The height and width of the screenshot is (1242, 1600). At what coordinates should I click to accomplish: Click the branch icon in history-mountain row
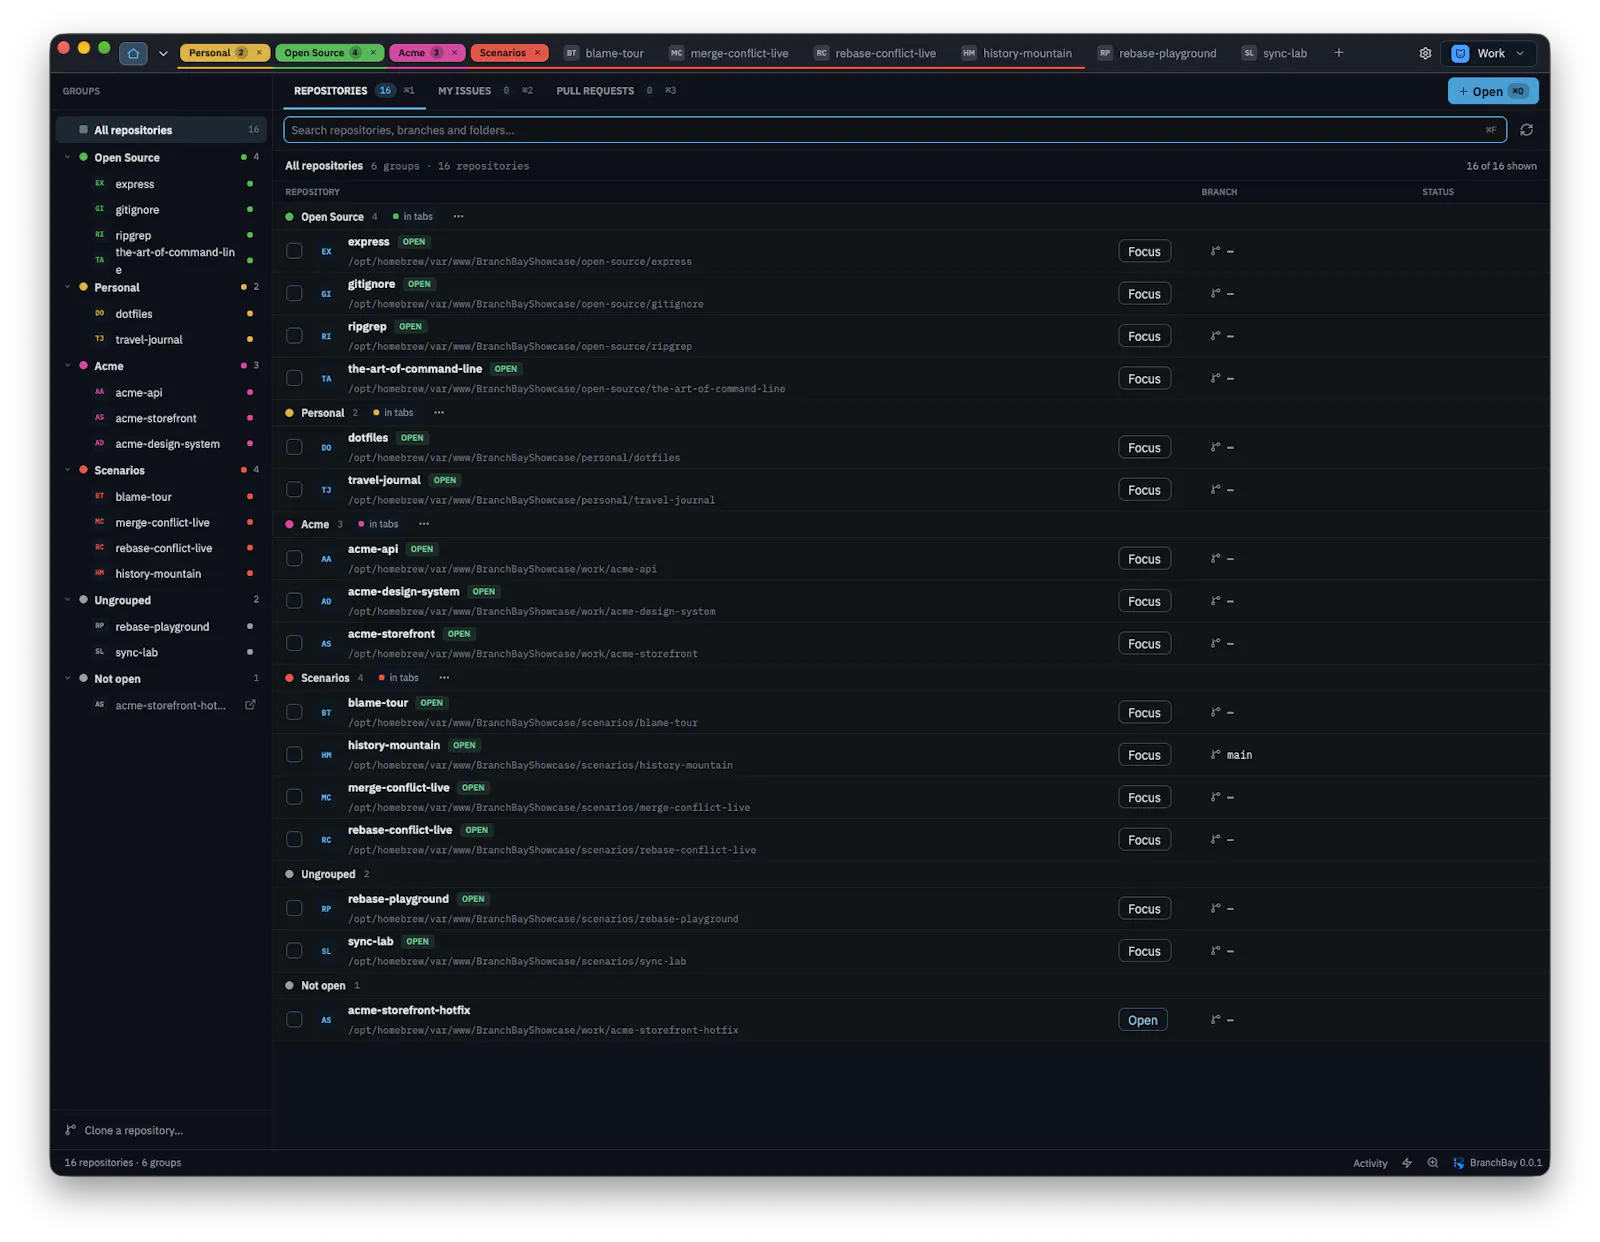pos(1216,755)
